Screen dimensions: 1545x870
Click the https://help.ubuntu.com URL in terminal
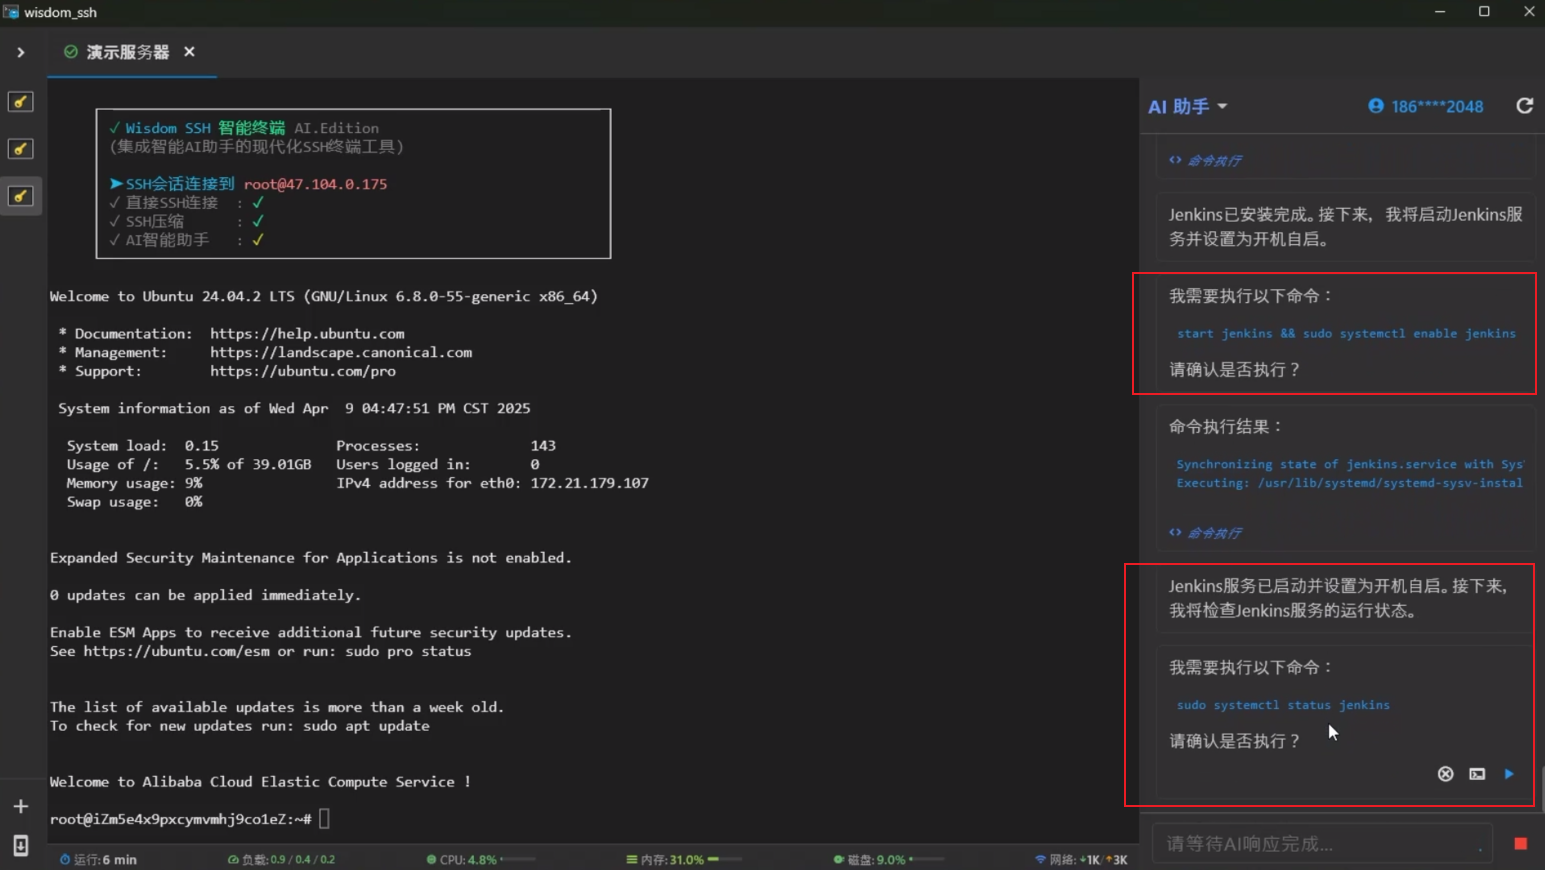tap(307, 334)
